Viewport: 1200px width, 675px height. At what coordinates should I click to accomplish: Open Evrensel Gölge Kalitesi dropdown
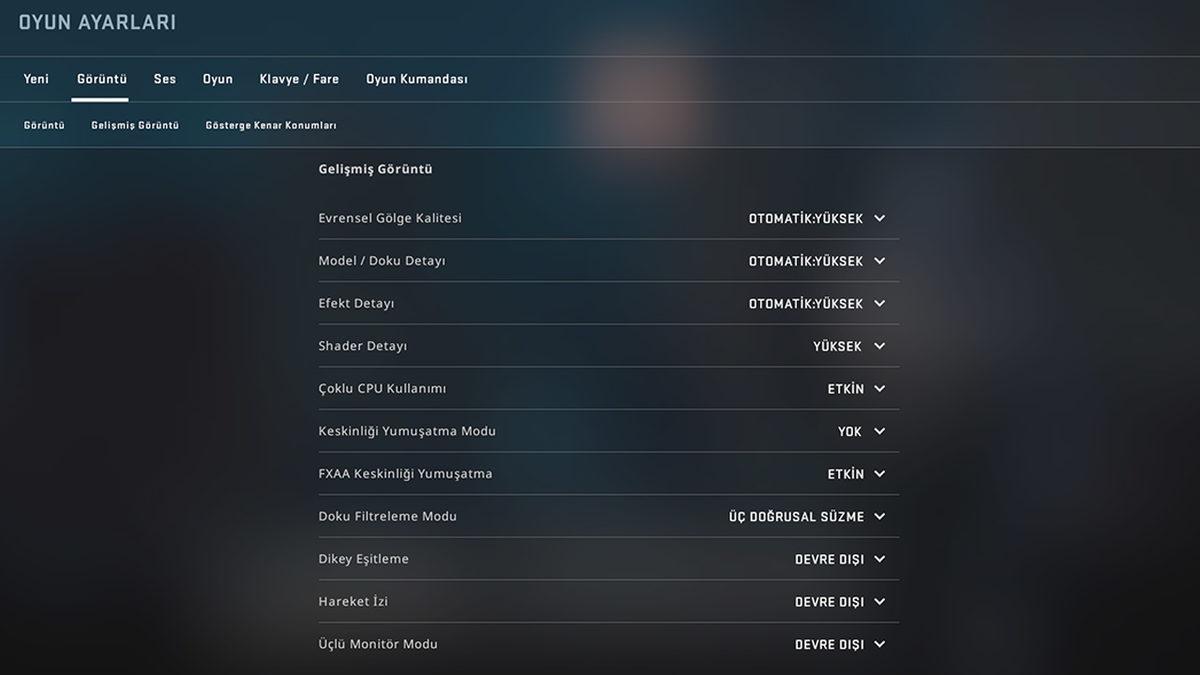point(816,218)
